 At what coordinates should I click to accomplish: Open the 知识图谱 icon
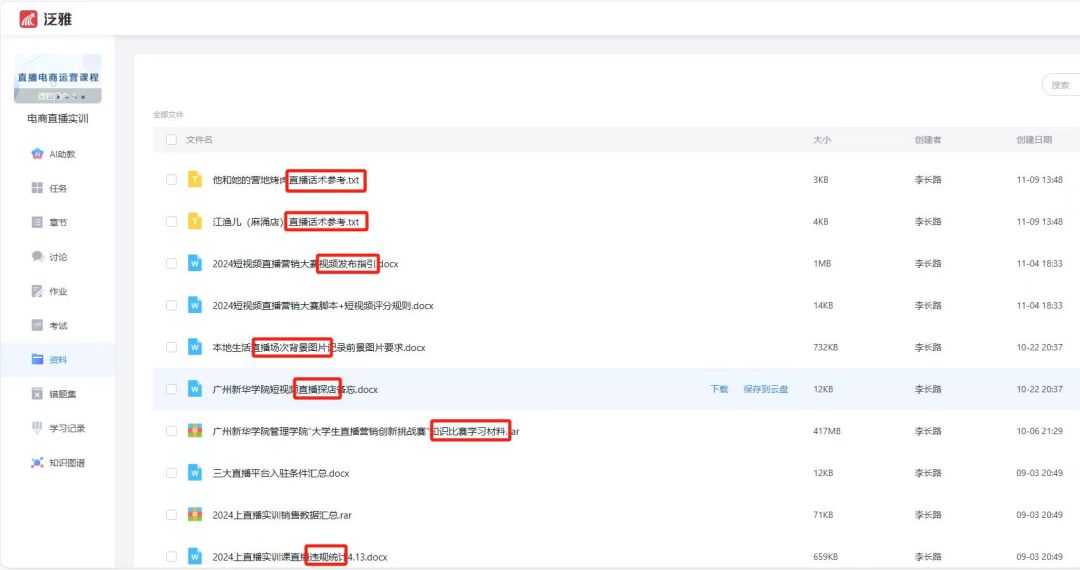point(38,462)
